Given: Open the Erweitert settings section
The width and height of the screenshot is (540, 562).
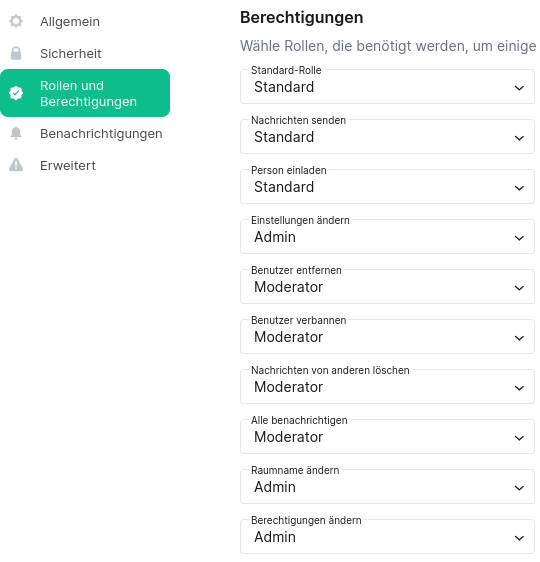Looking at the screenshot, I should click(x=85, y=165).
